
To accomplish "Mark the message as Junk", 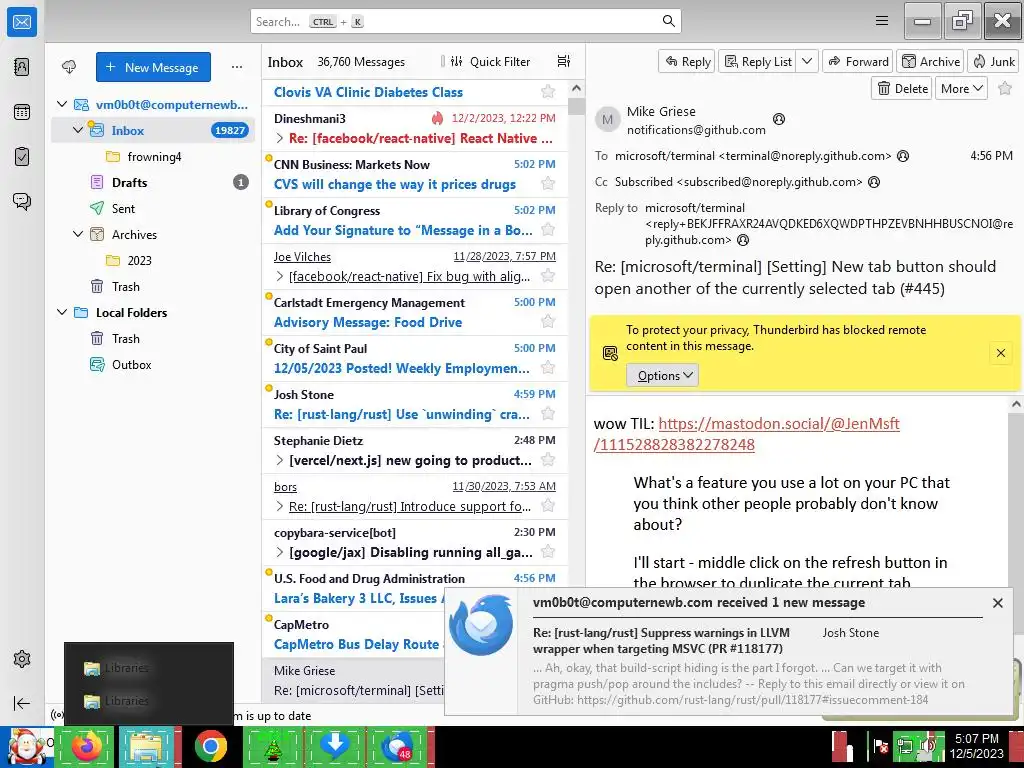I will tap(993, 61).
